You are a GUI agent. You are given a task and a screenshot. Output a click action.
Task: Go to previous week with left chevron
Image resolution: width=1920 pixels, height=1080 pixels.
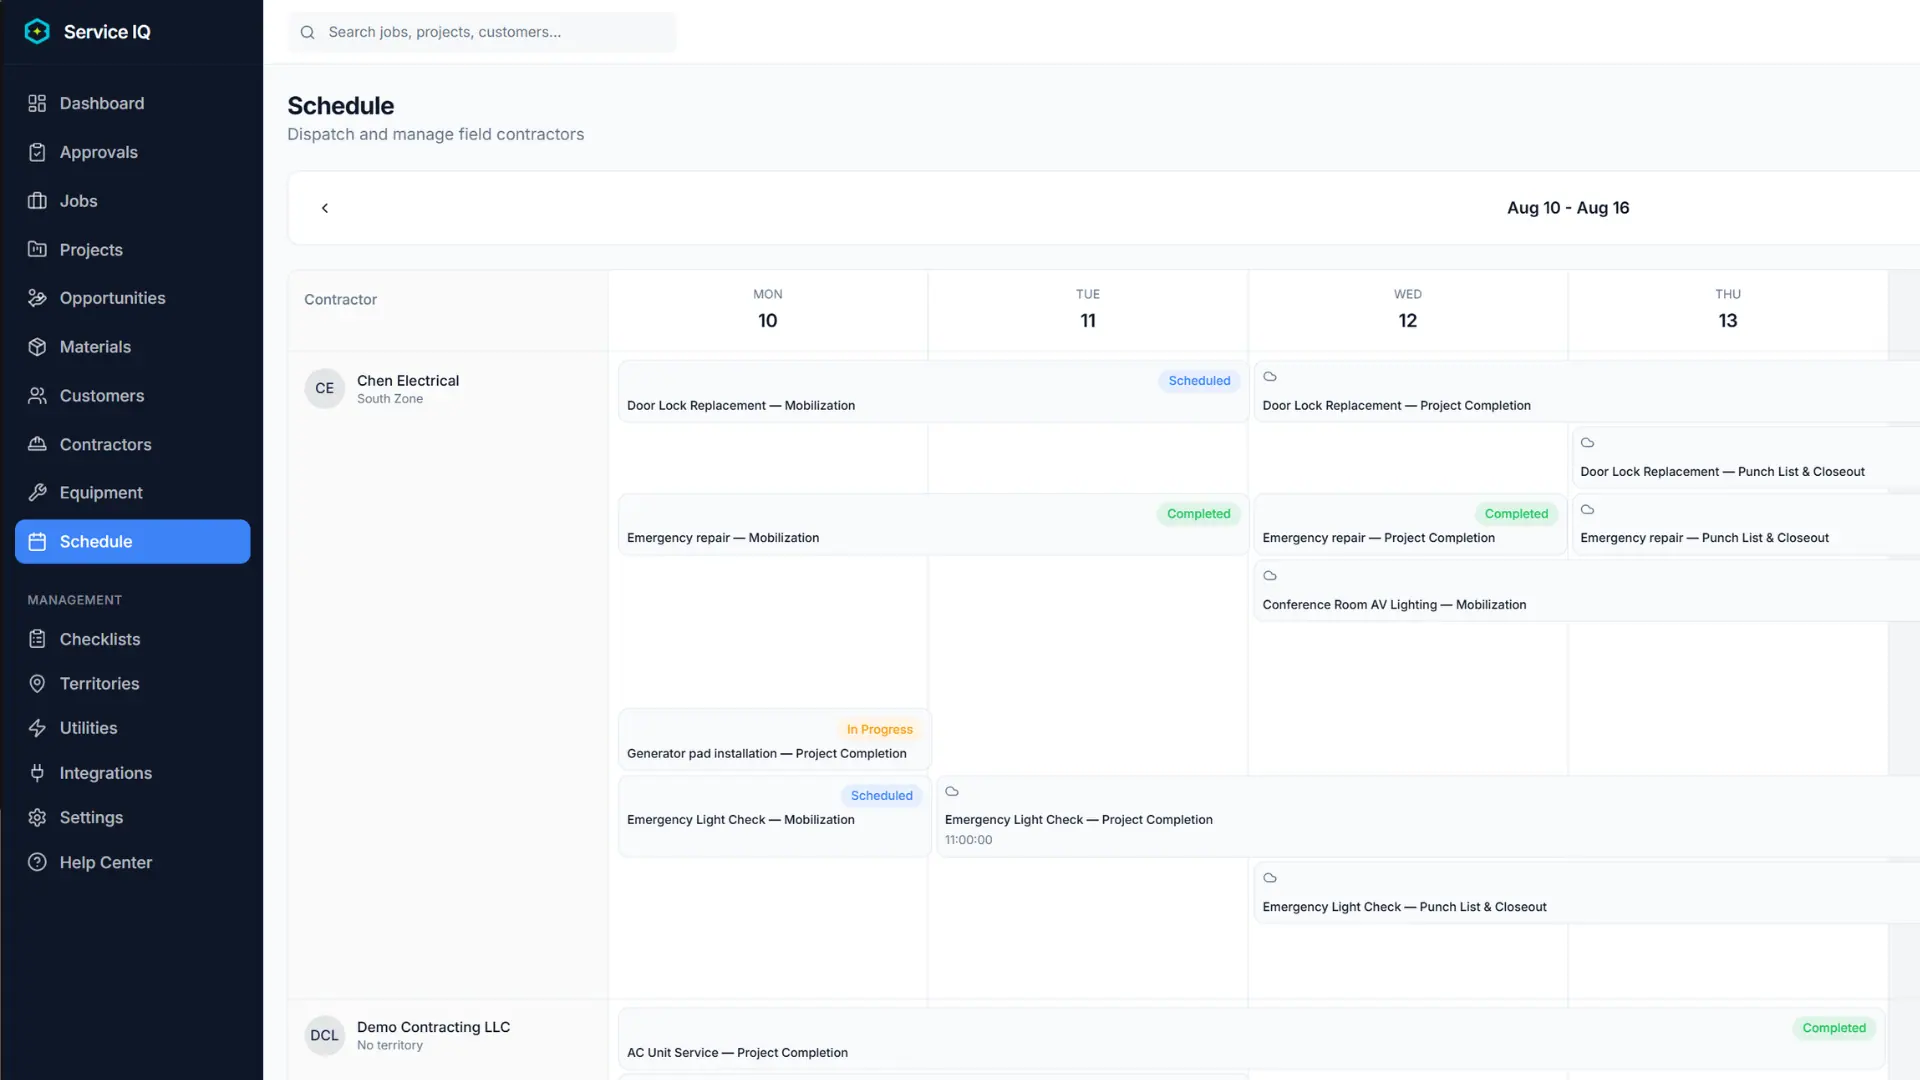pos(324,208)
